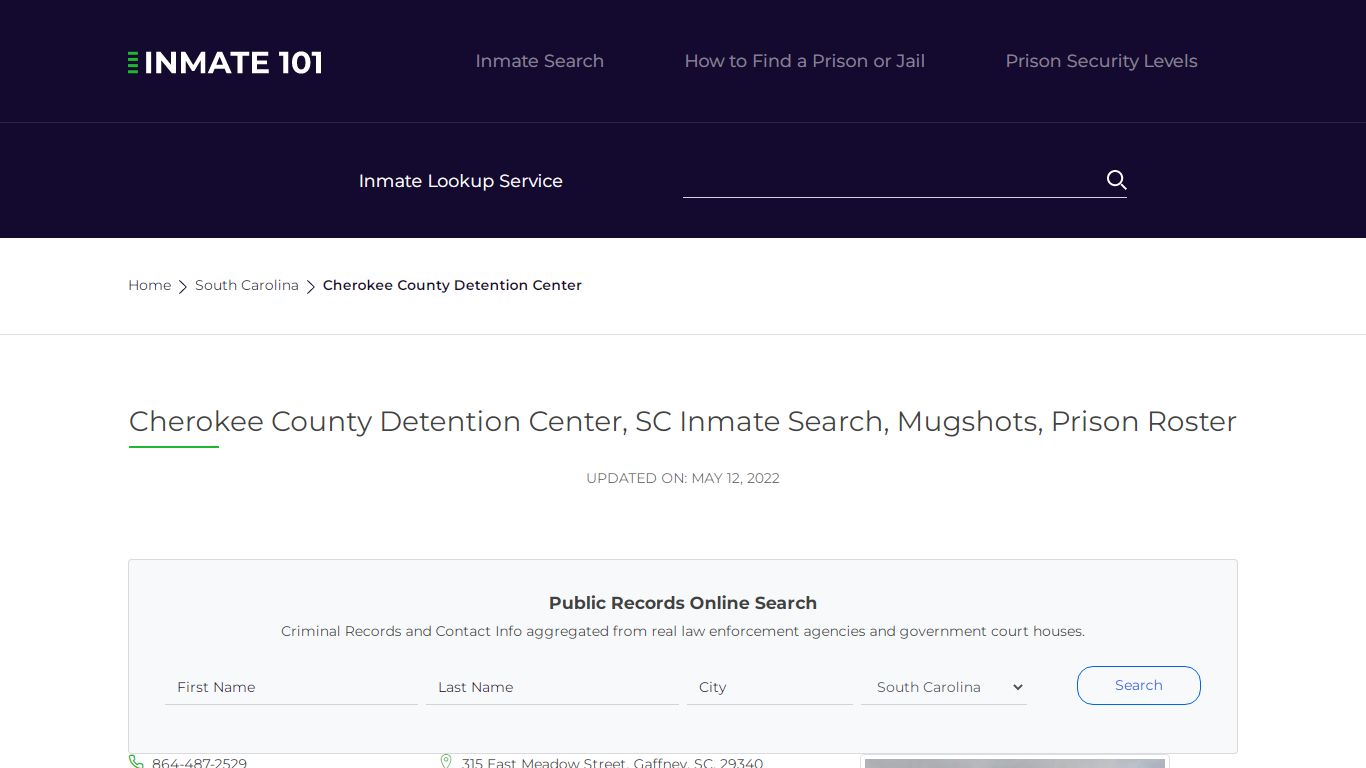Click the First Name field
This screenshot has height=768, width=1366.
coord(291,687)
